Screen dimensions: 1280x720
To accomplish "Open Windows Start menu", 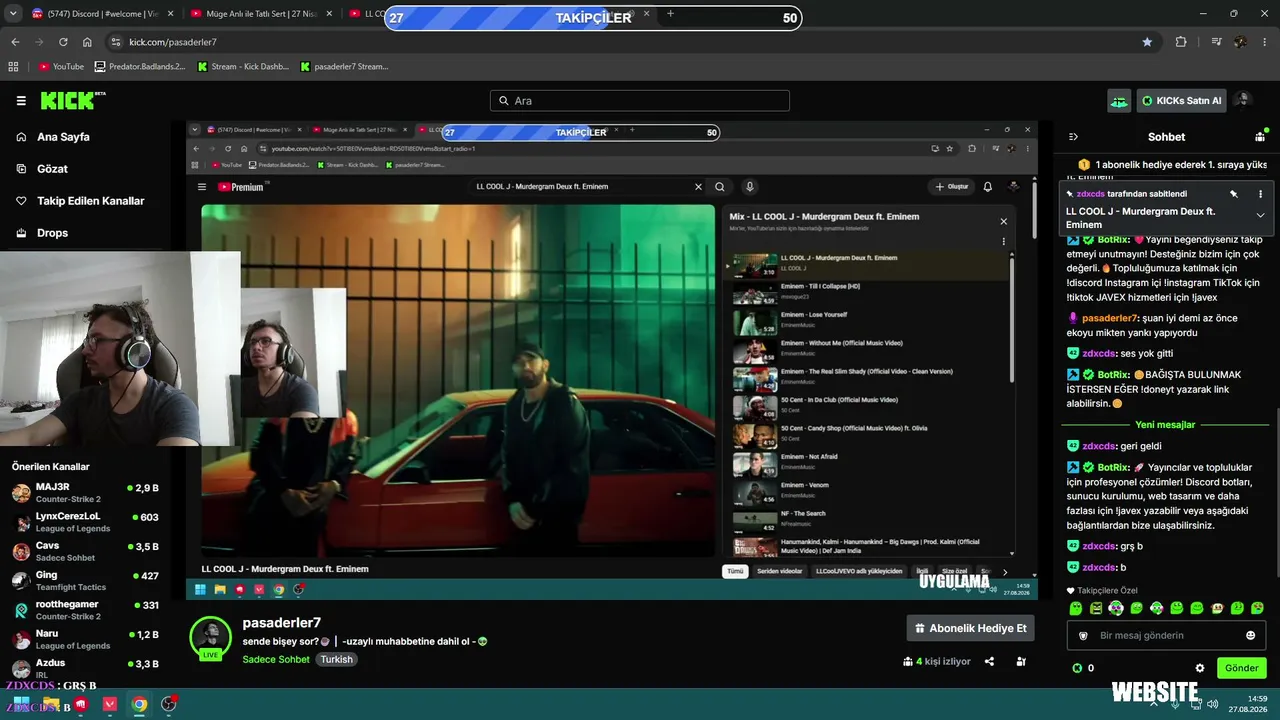I will coord(20,704).
